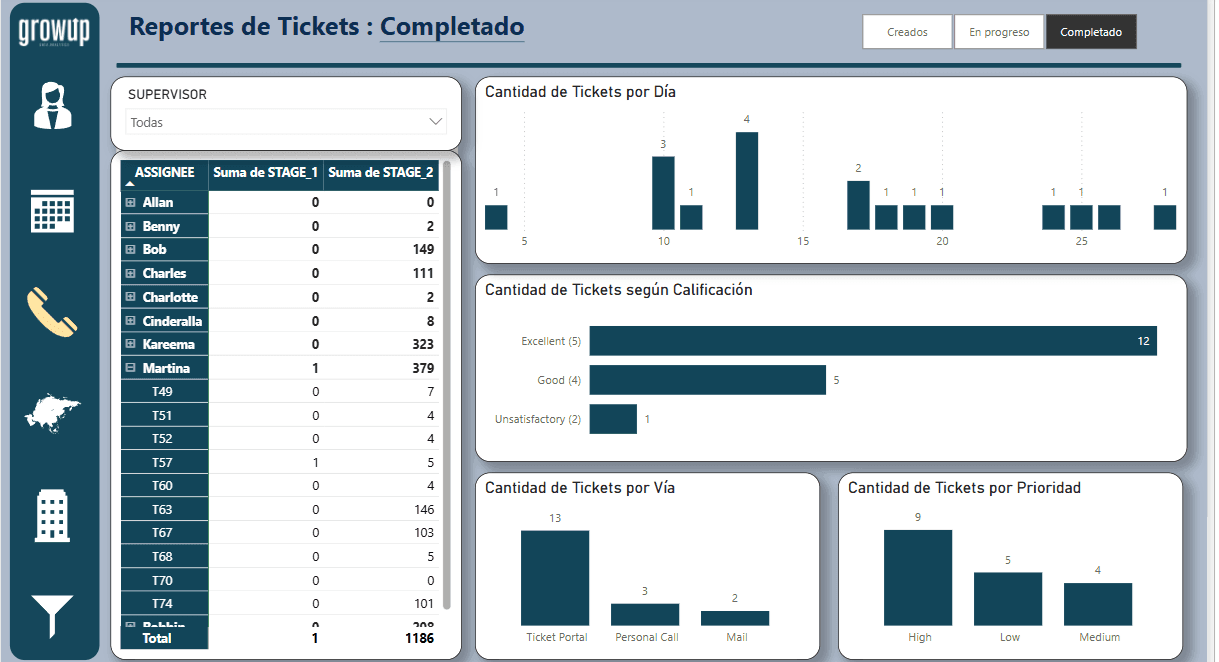Open the SUPERVISOR dropdown
1219x662 pixels.
pos(286,122)
